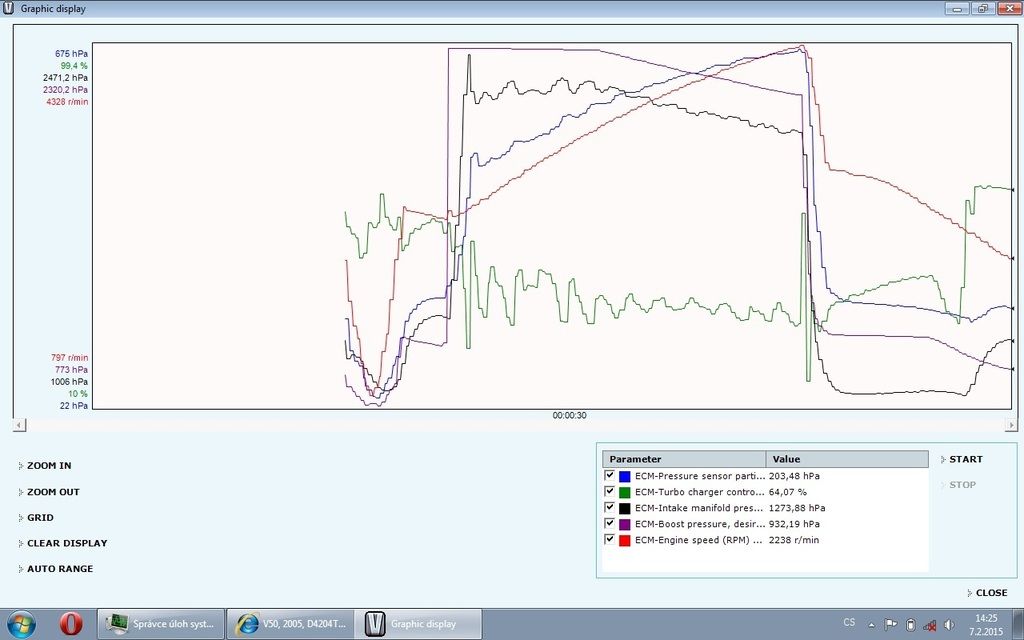
Task: Open the Windows Start menu
Action: [22, 624]
